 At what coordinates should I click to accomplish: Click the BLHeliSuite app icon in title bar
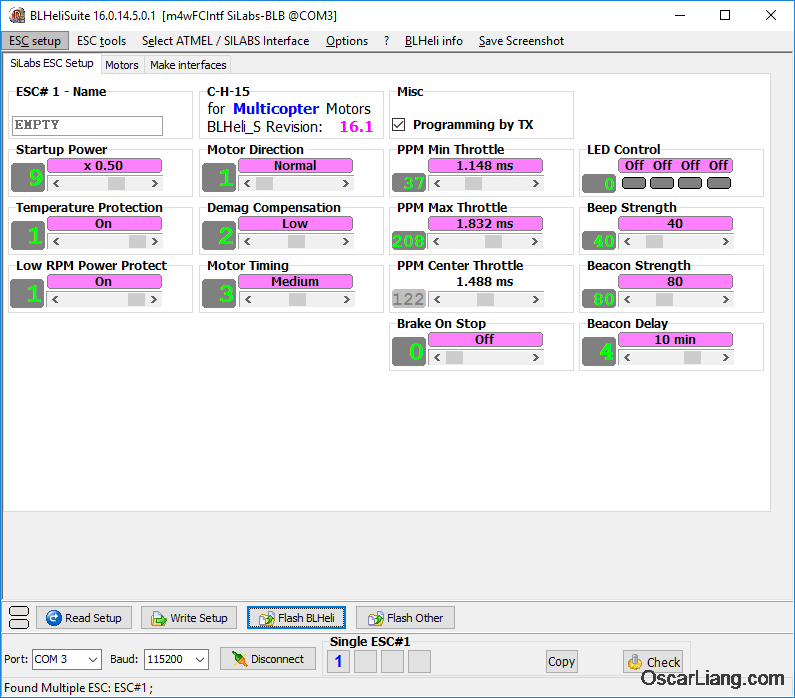[17, 15]
